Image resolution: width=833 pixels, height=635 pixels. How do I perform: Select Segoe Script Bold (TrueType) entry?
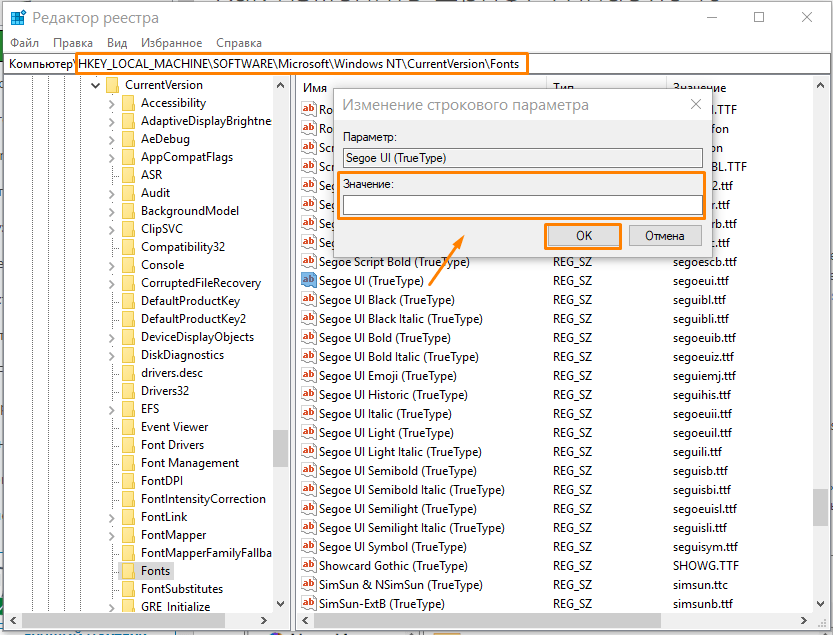394,262
